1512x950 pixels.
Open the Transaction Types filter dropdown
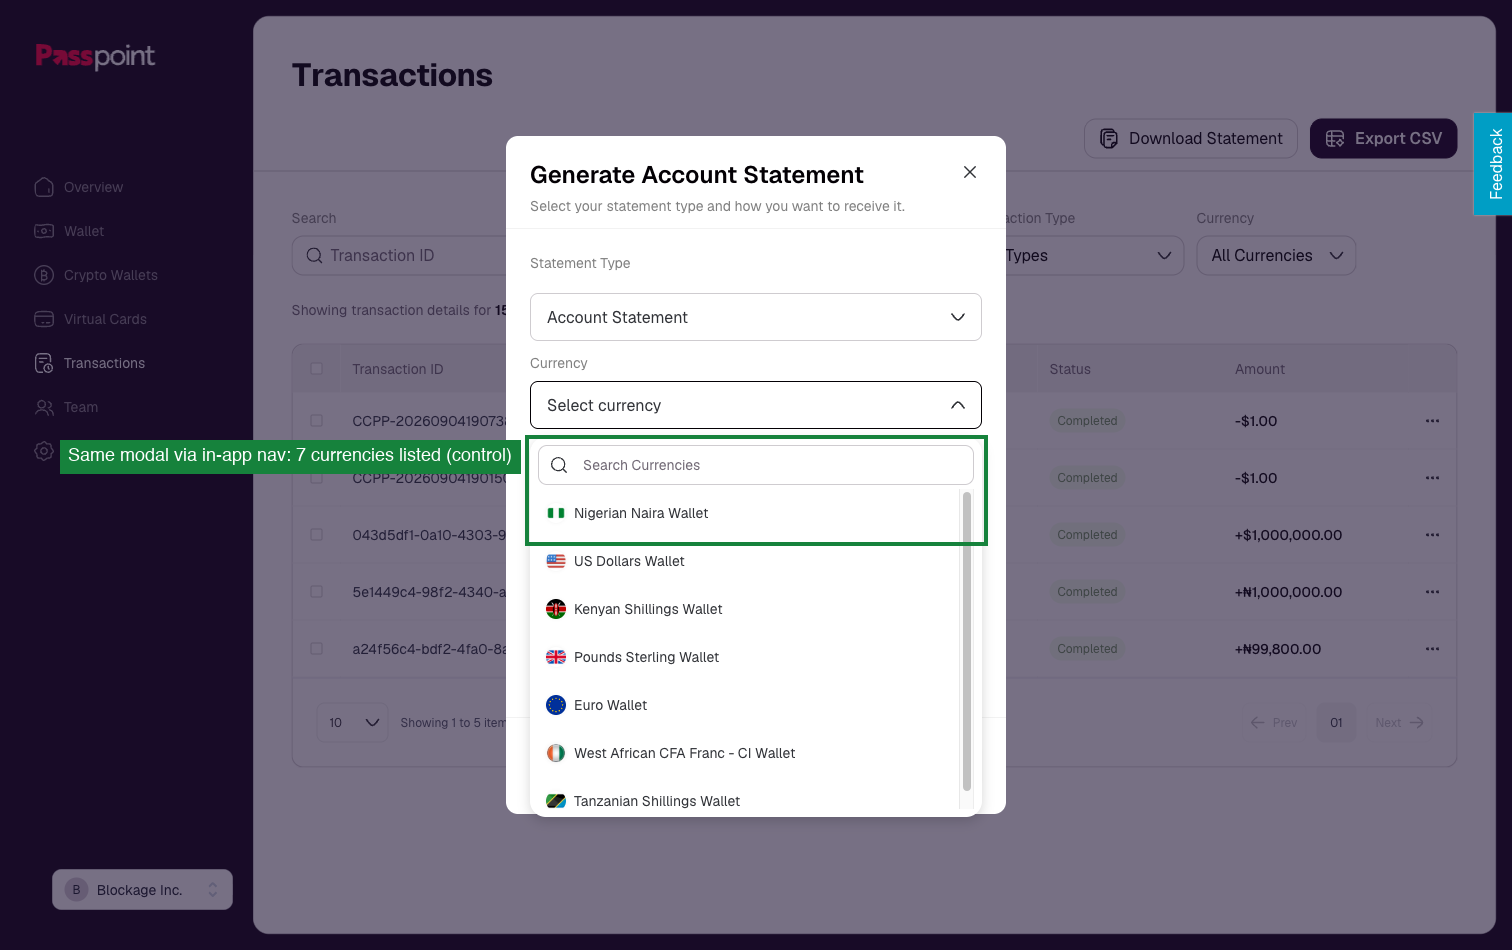(x=1095, y=255)
